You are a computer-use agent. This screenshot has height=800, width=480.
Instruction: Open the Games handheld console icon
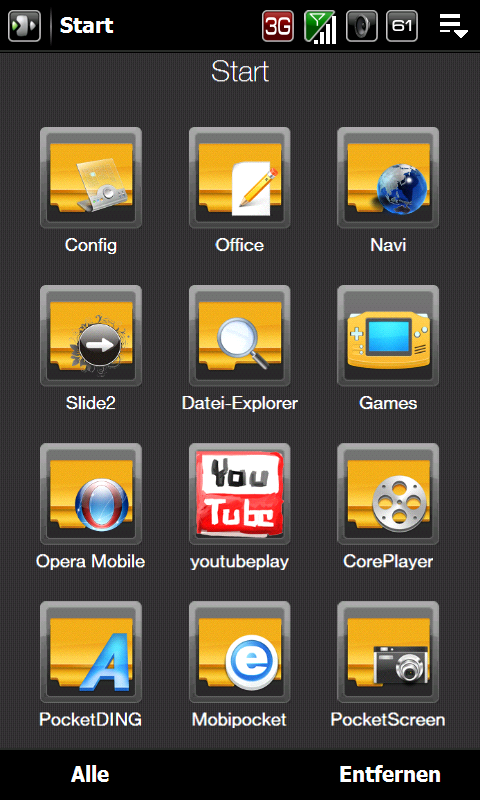[x=388, y=336]
